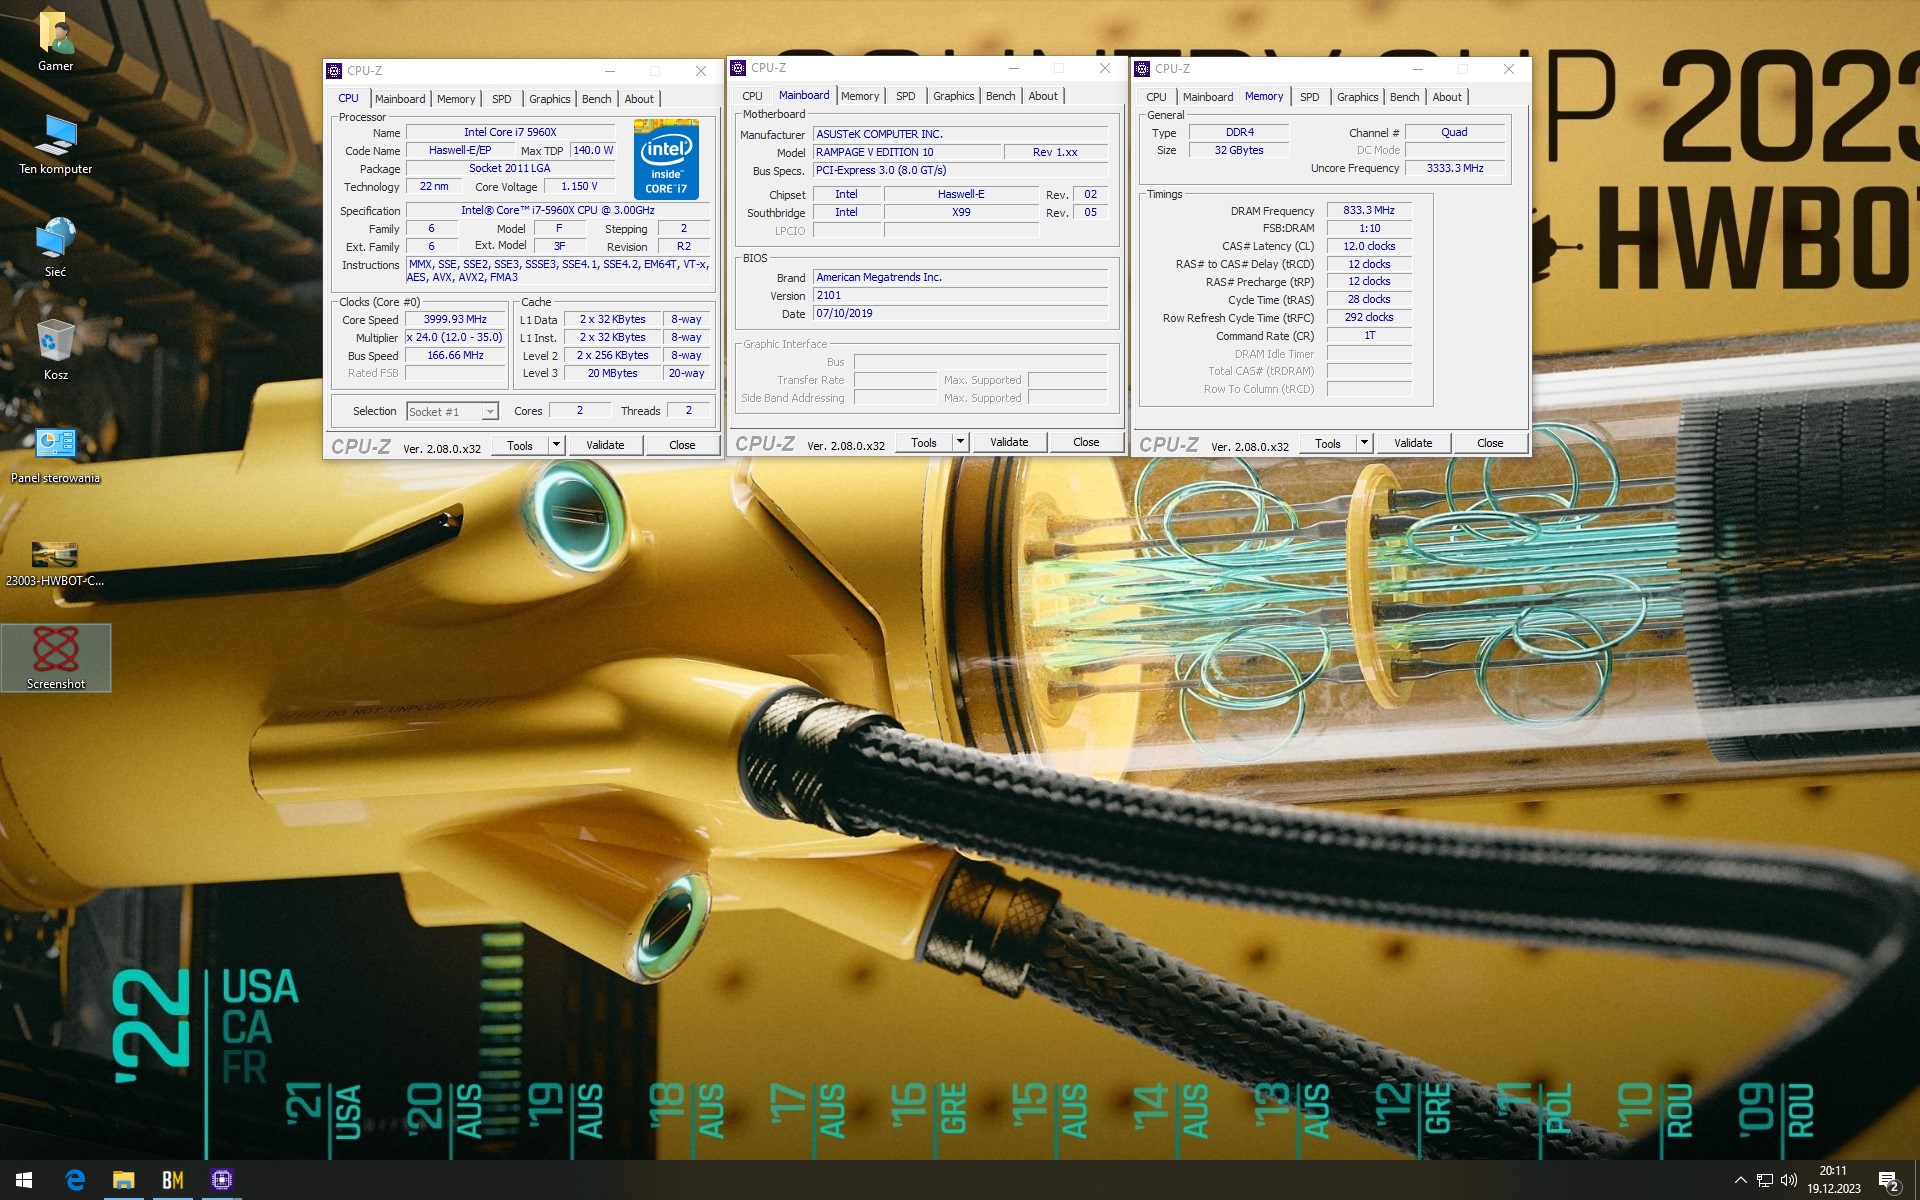Click the Level 3 cache 20 MBytes value
Image resolution: width=1920 pixels, height=1200 pixels.
[x=613, y=374]
